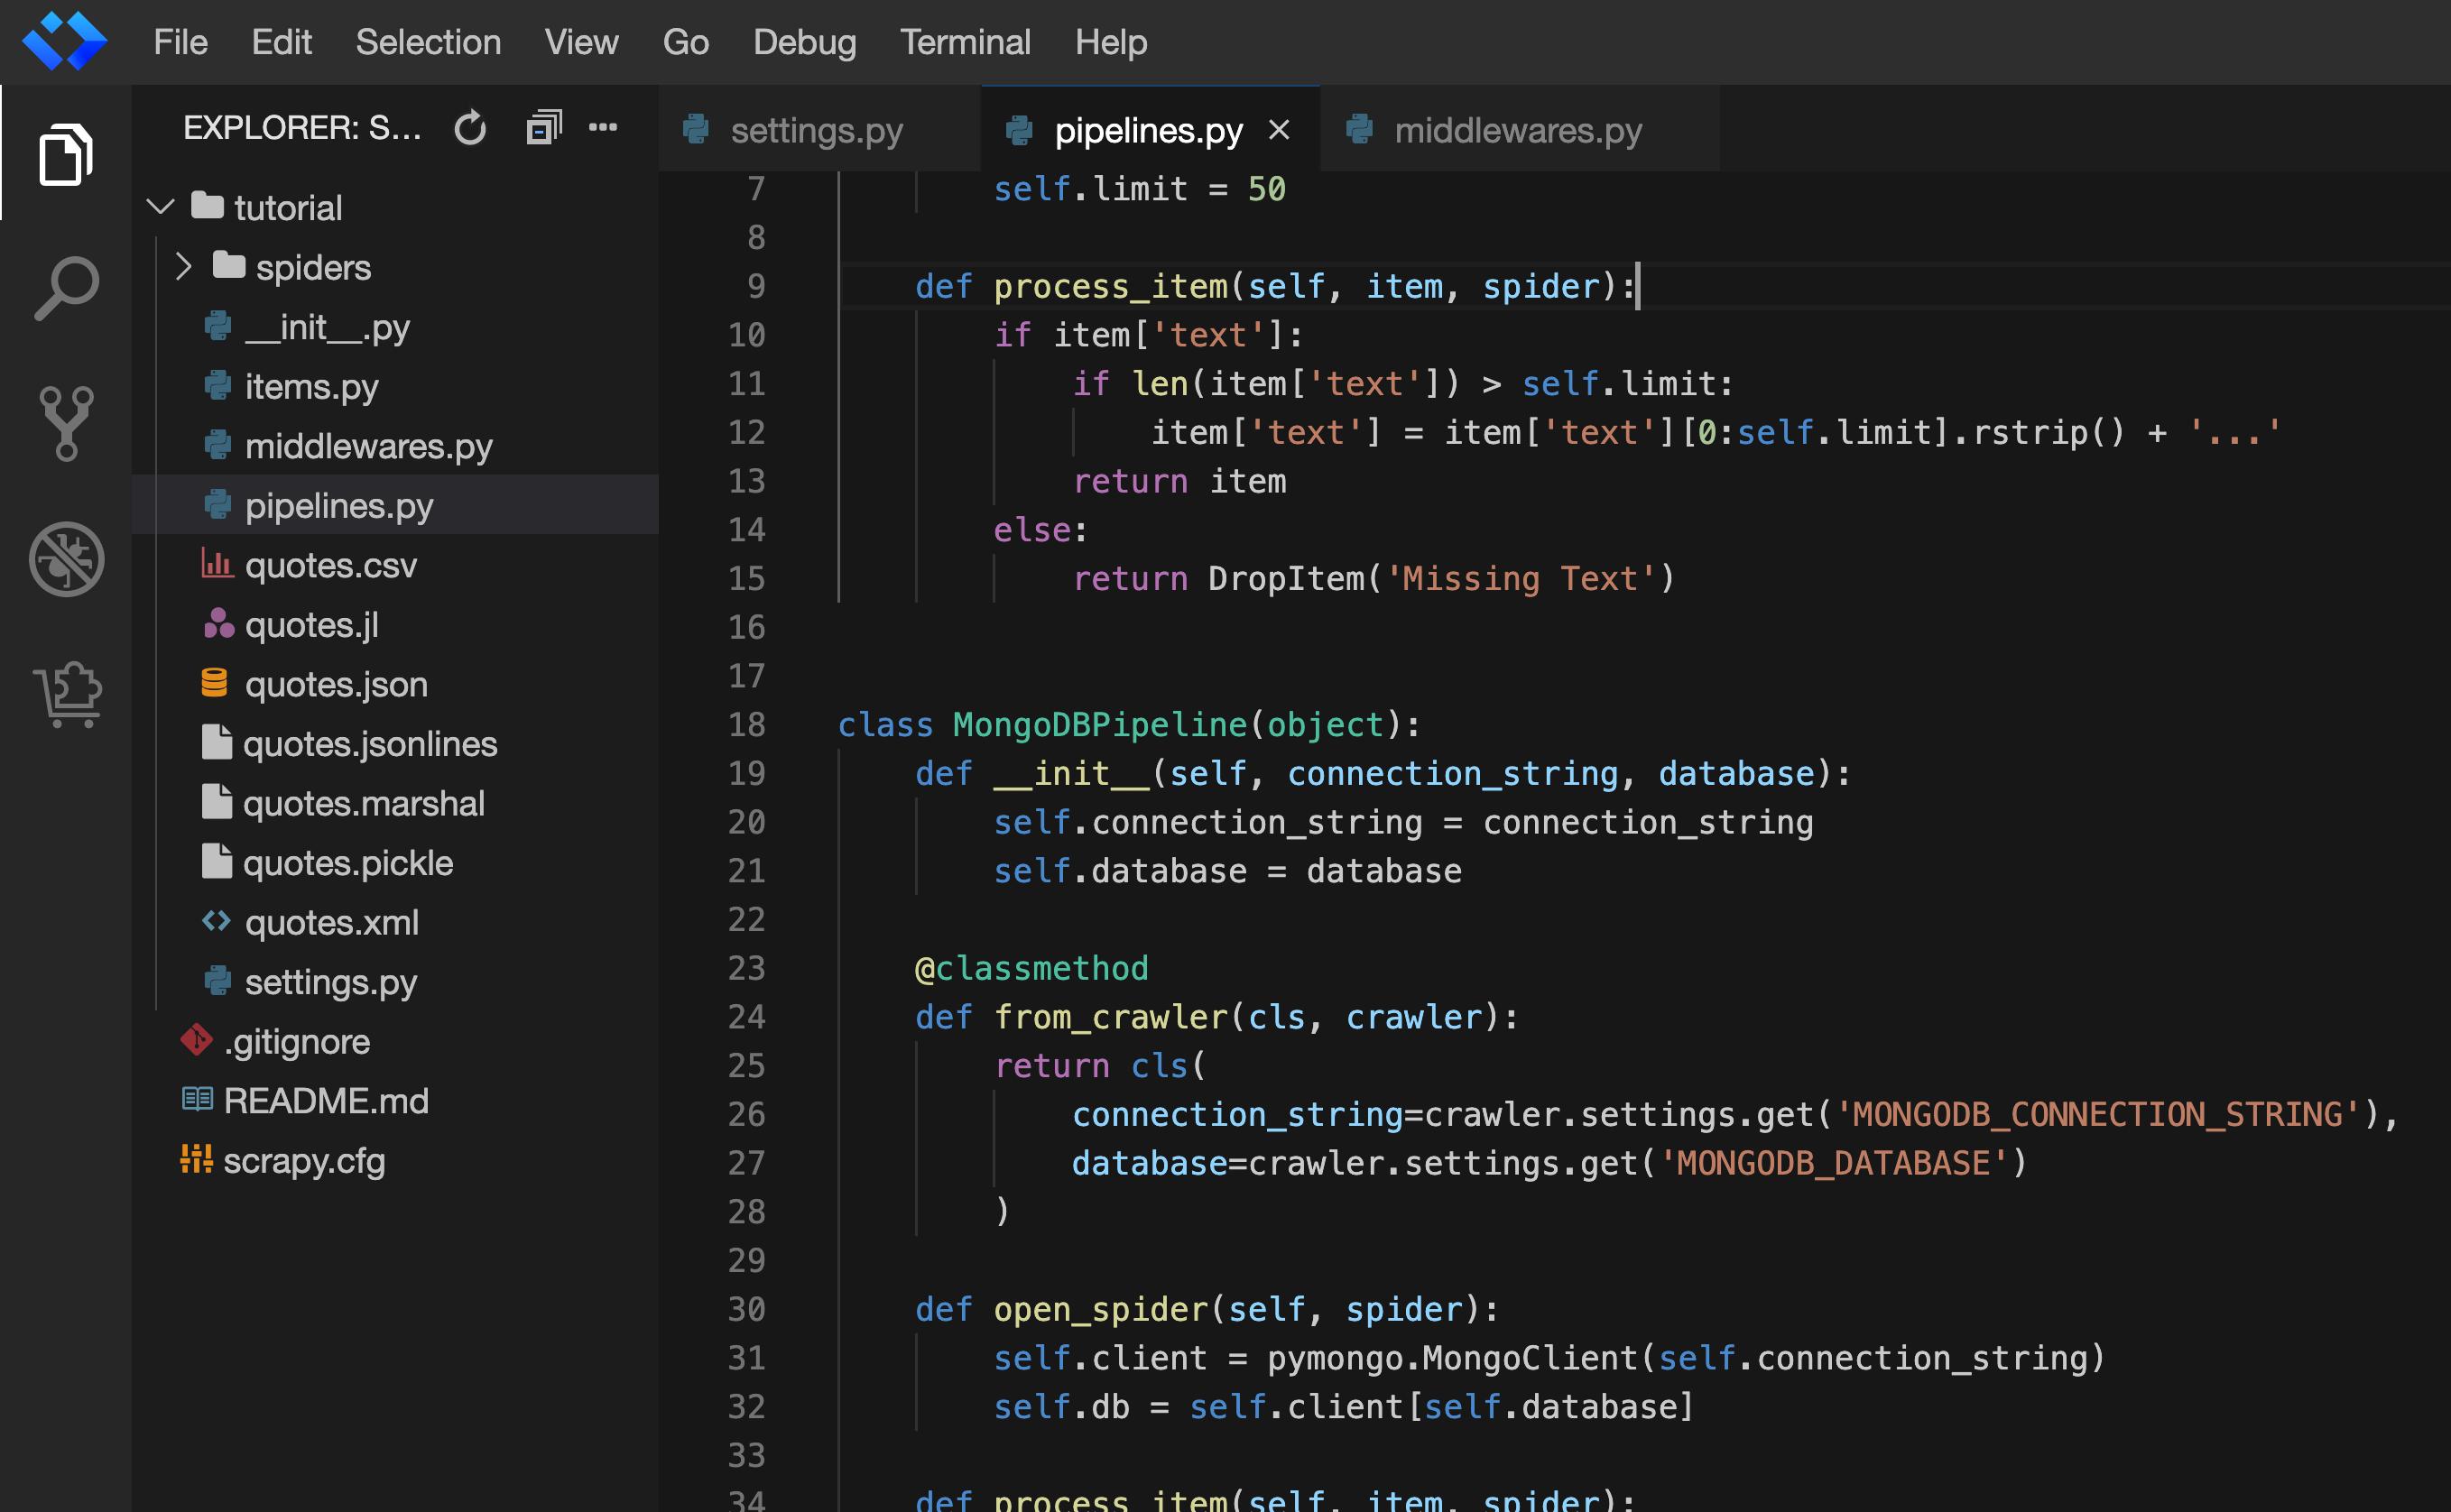Open items.py in the file tree
The width and height of the screenshot is (2451, 1512).
point(395,386)
